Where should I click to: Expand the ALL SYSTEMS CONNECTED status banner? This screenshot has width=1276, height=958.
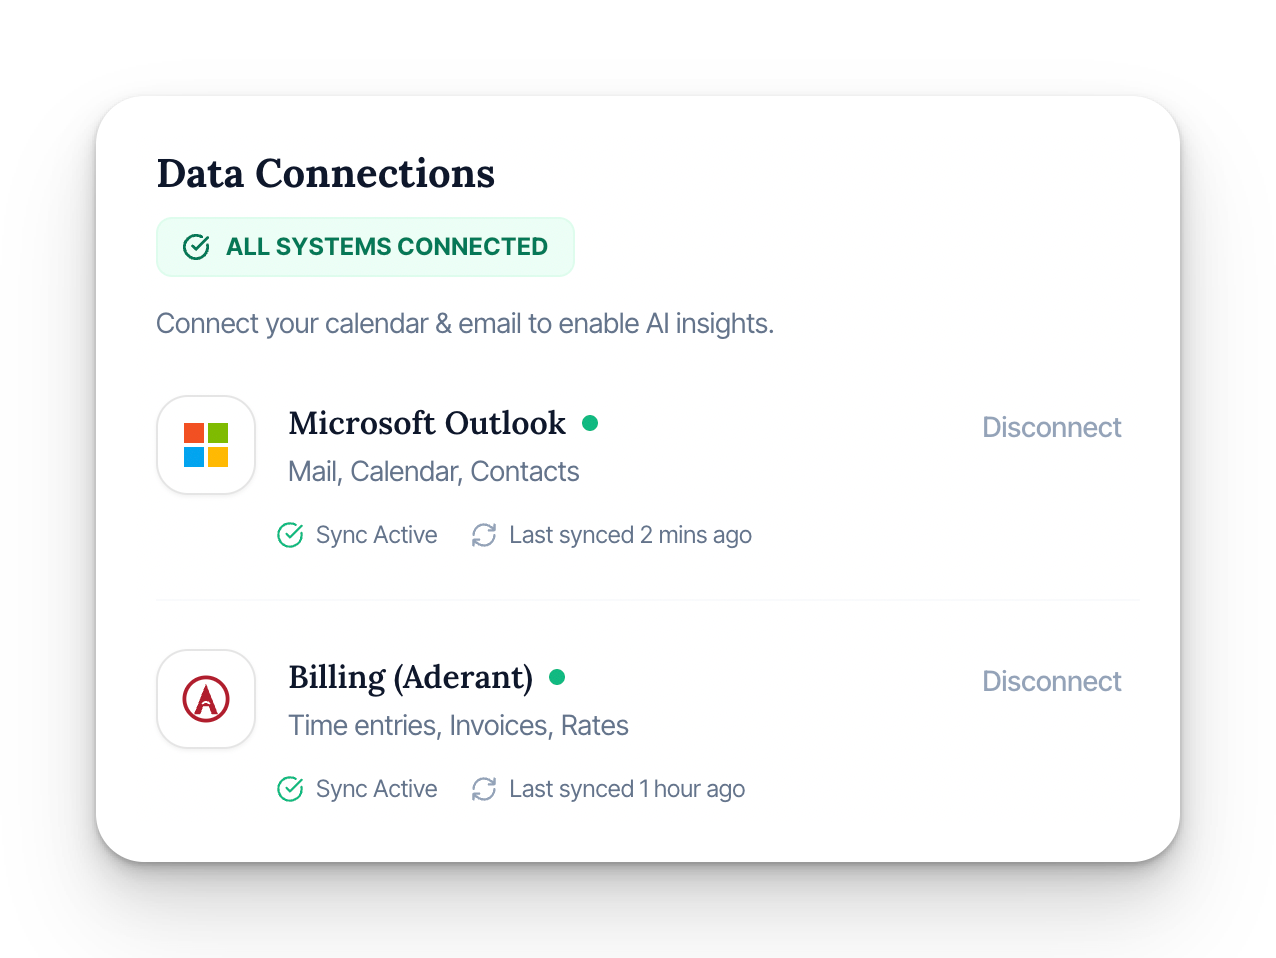[365, 246]
